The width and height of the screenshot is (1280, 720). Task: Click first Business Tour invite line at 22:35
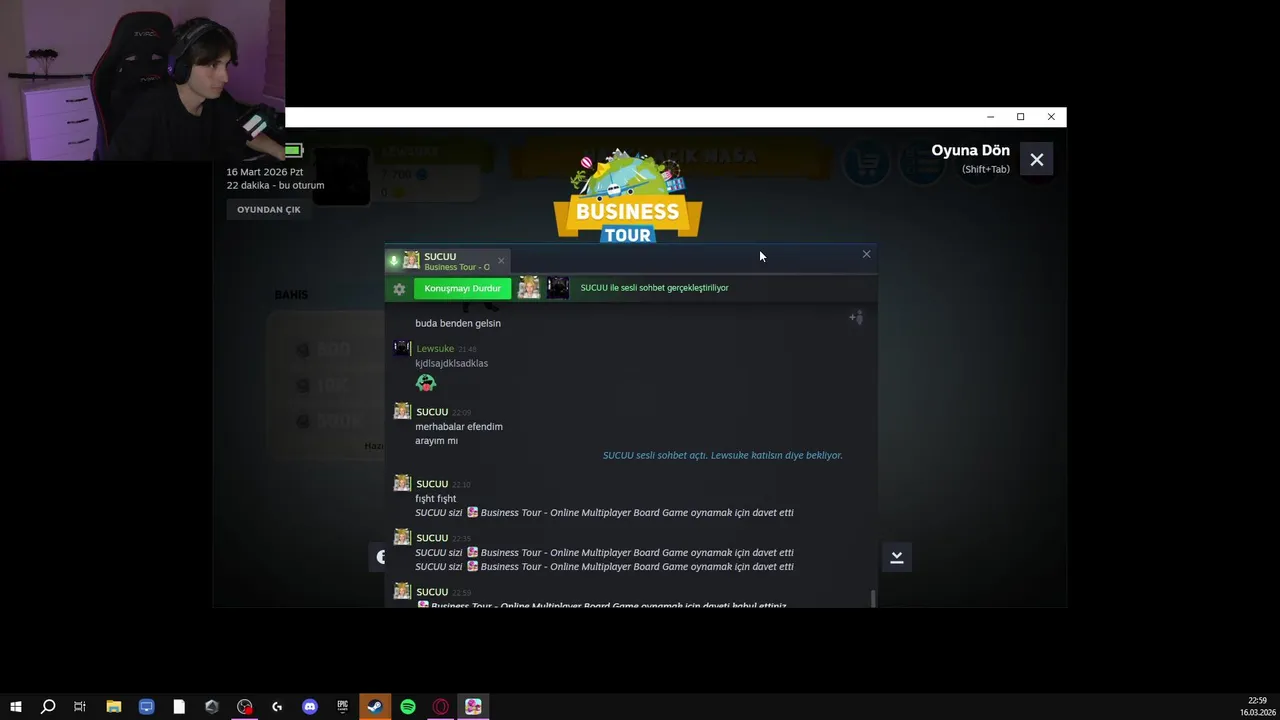click(x=604, y=552)
